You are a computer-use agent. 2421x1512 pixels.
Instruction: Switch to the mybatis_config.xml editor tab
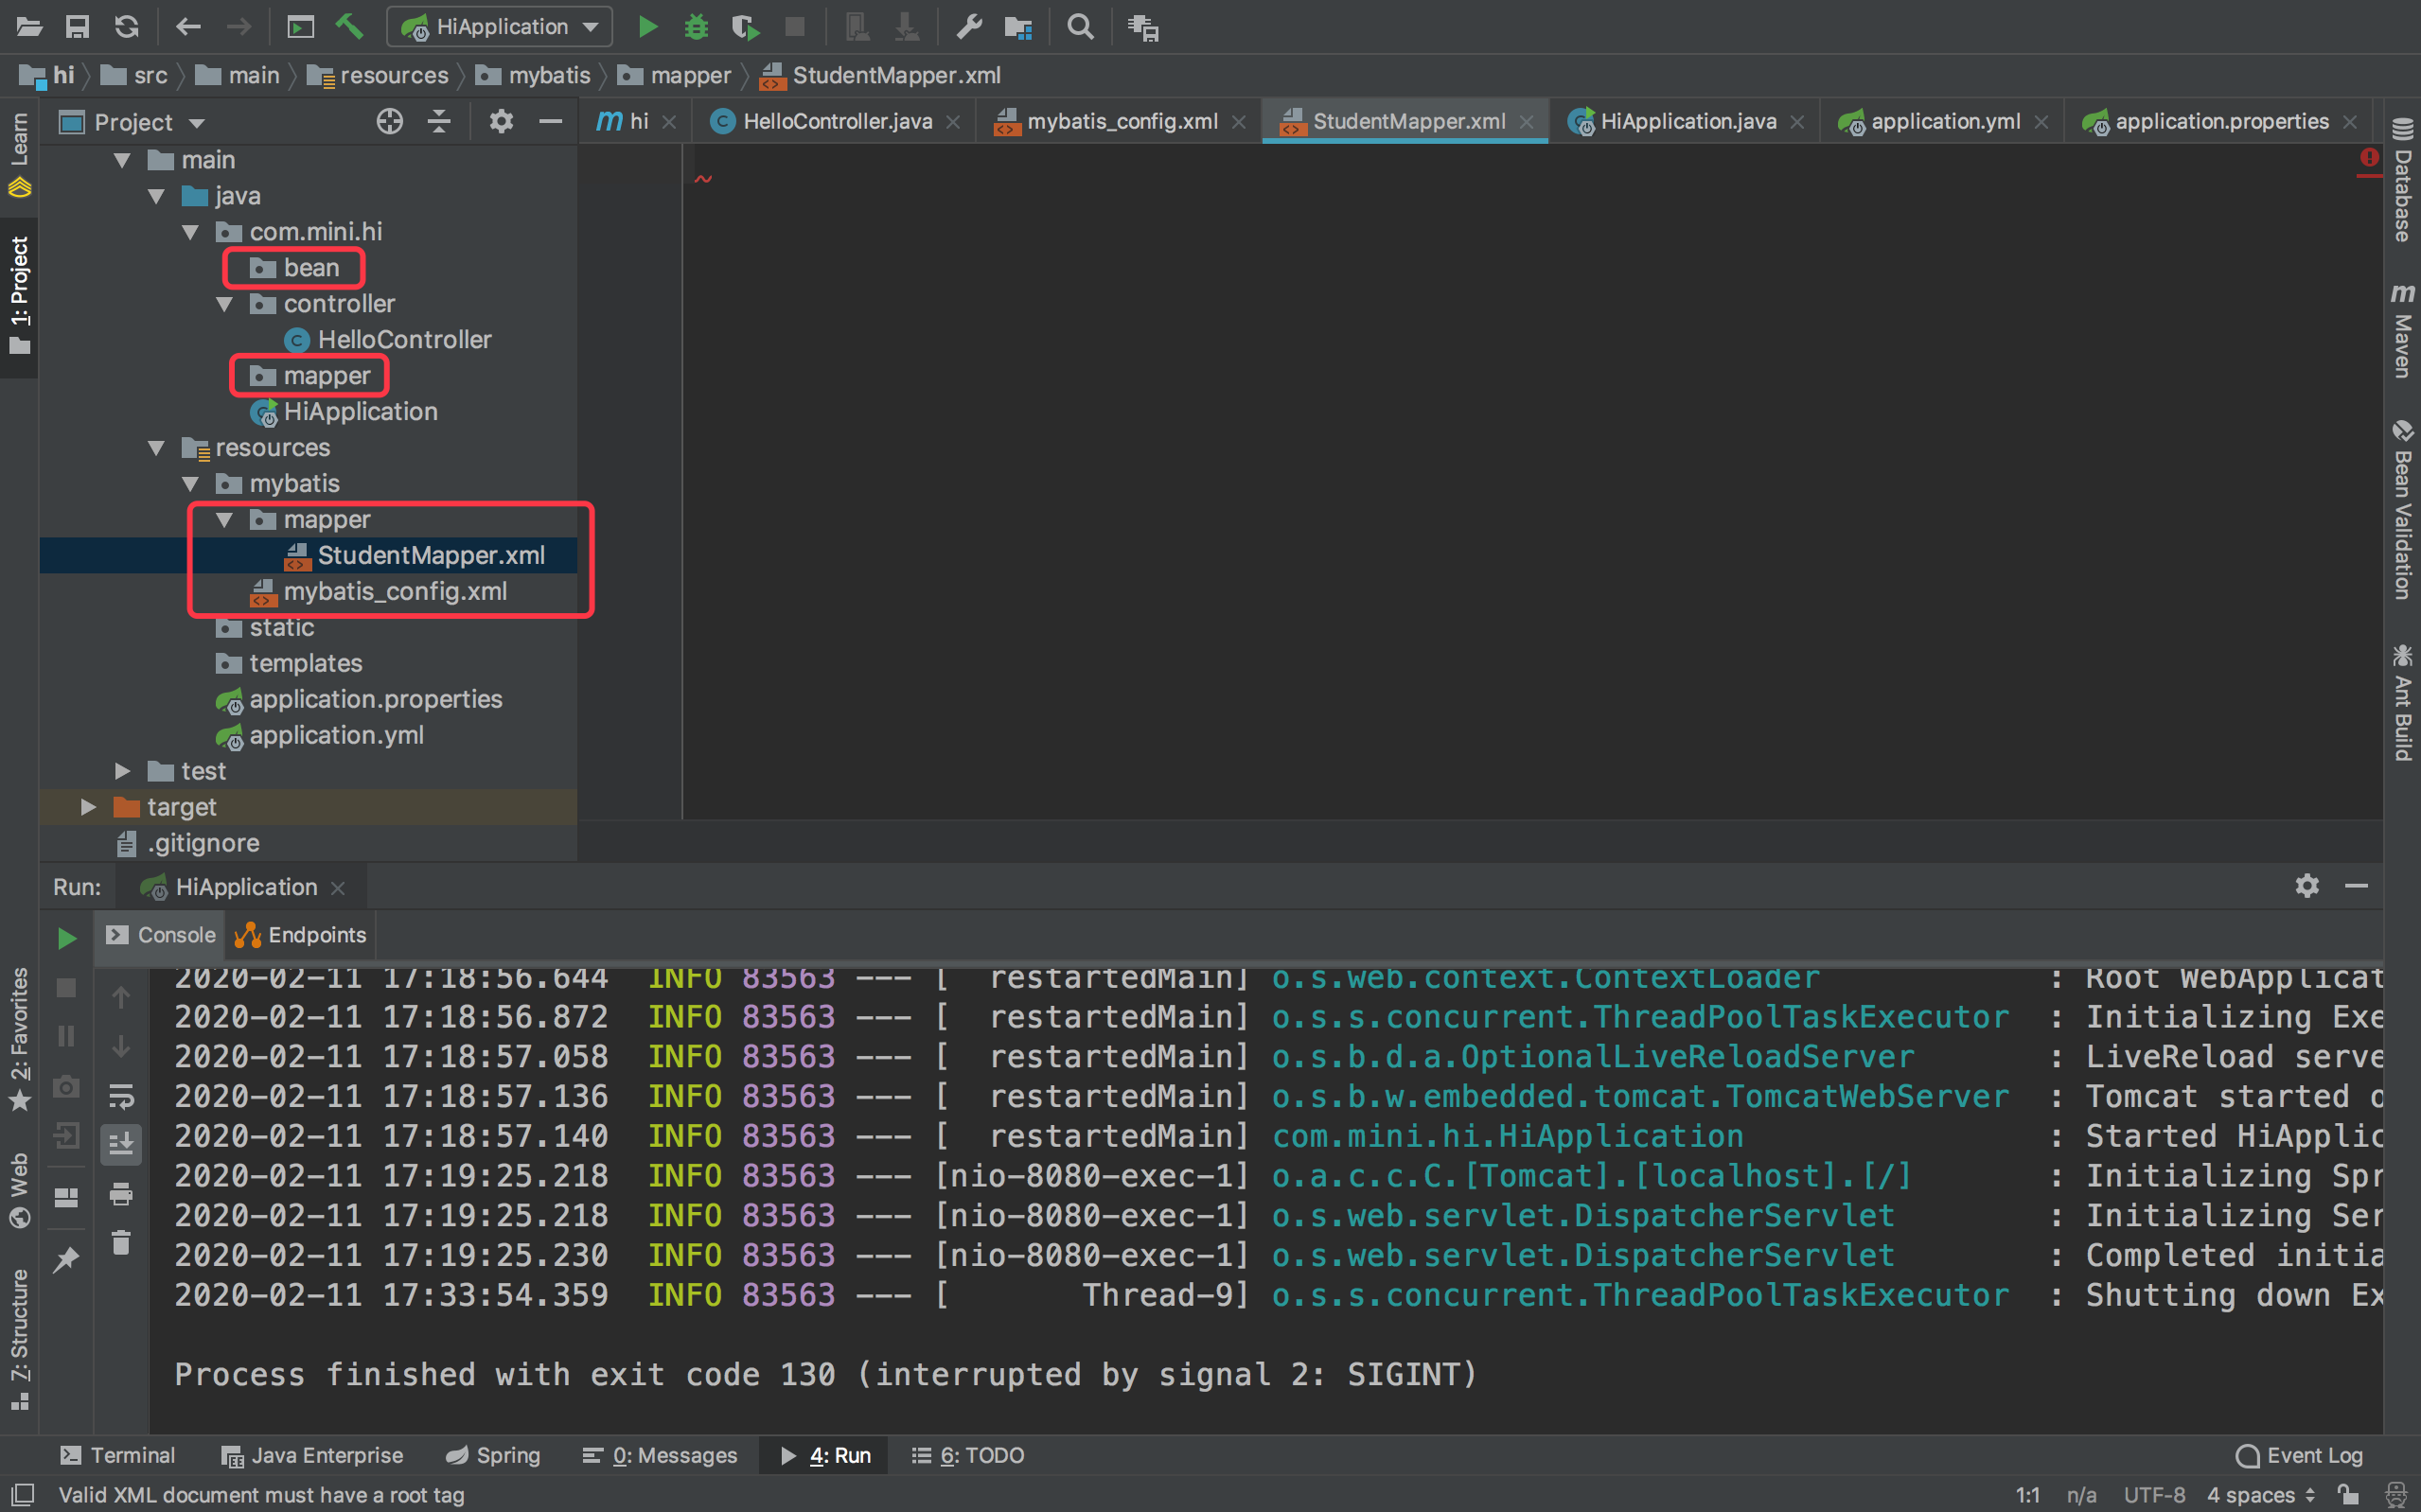(x=1121, y=122)
